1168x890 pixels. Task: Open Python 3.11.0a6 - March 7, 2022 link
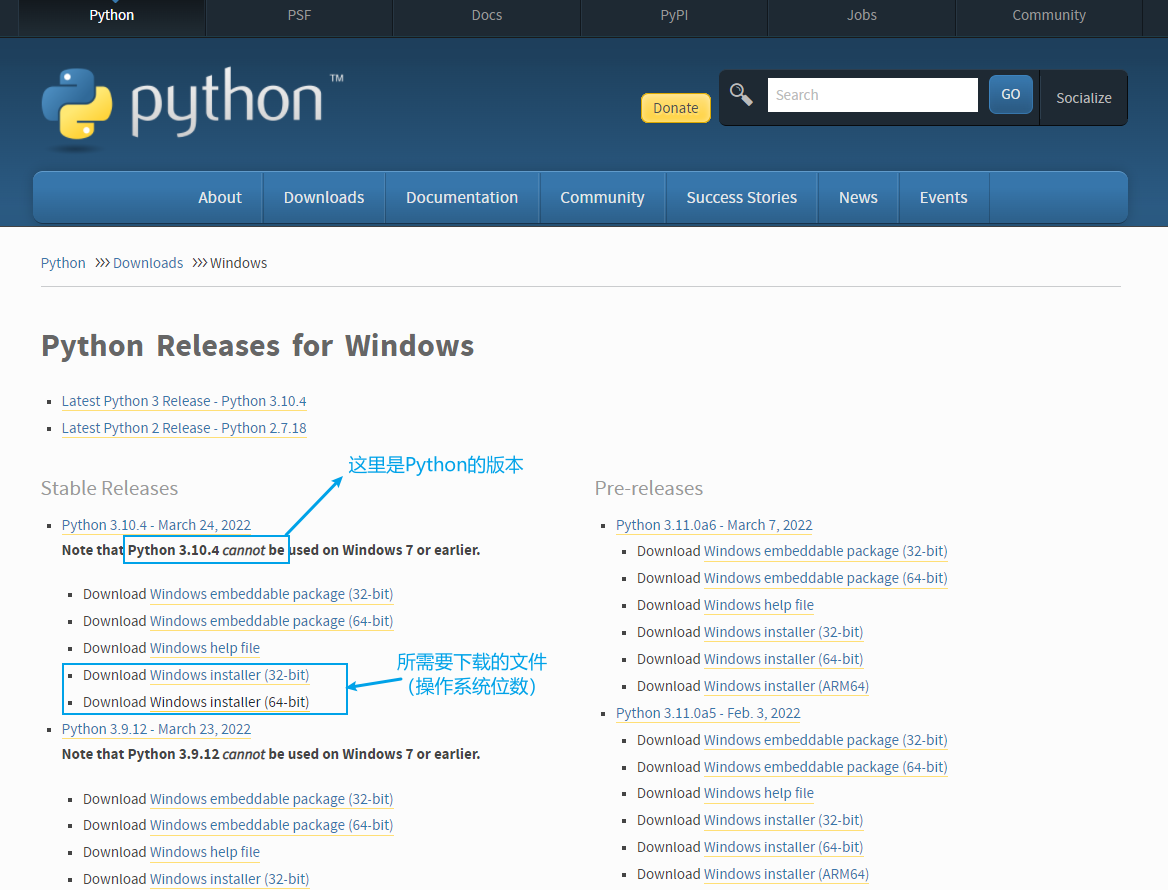[x=714, y=525]
